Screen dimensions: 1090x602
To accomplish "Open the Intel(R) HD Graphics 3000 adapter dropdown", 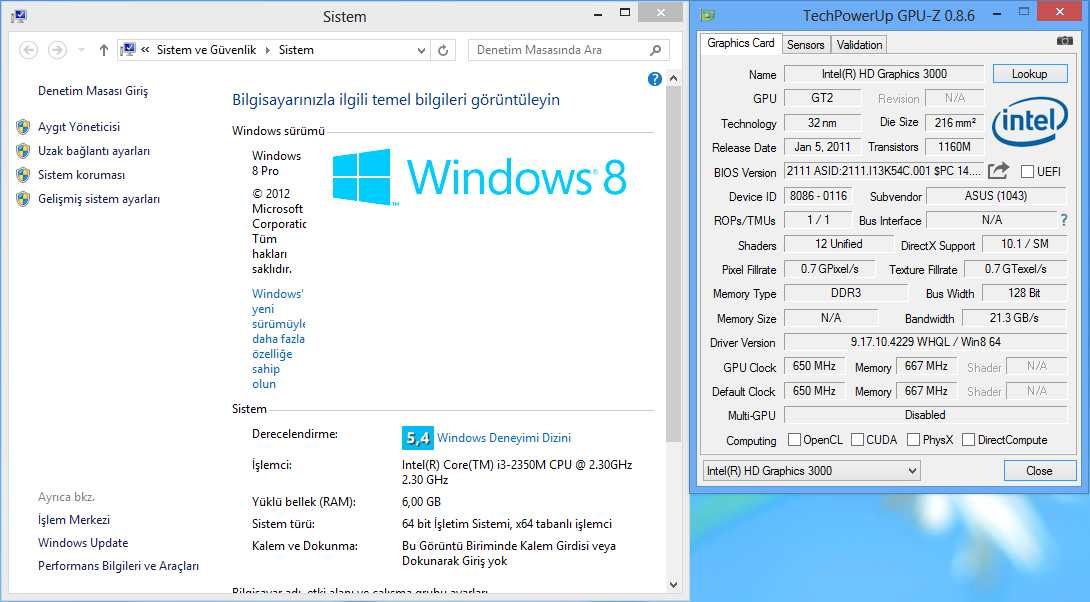I will pos(811,471).
